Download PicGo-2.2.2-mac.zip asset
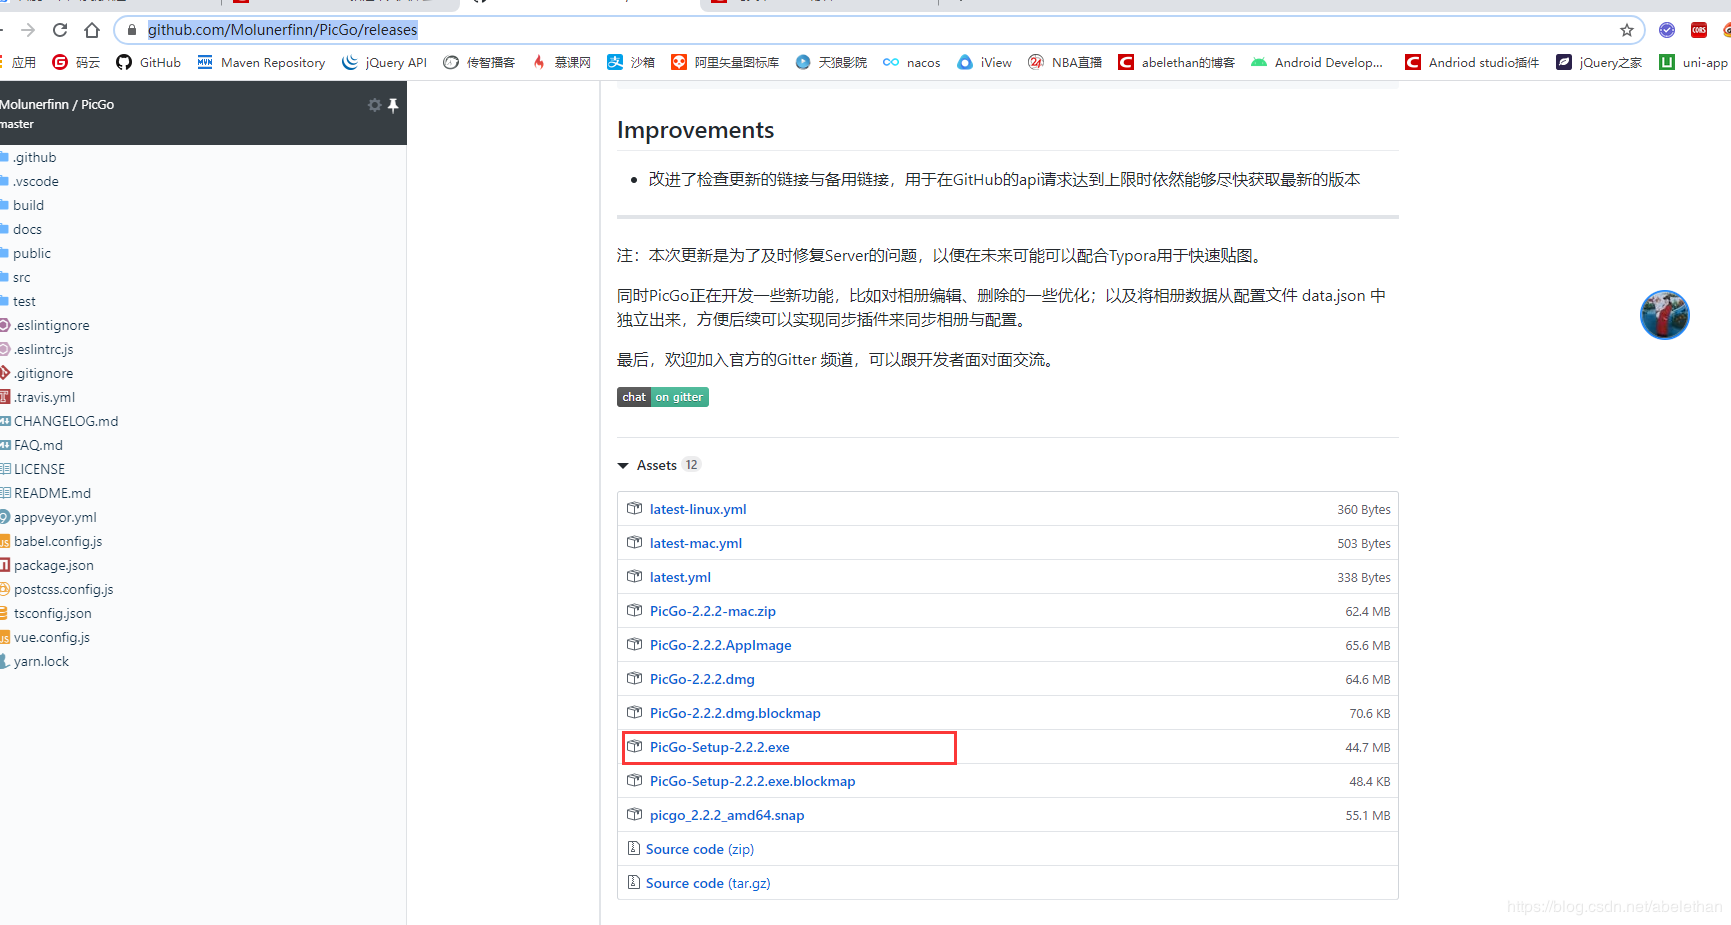Screen dimensions: 1731x925 point(713,611)
